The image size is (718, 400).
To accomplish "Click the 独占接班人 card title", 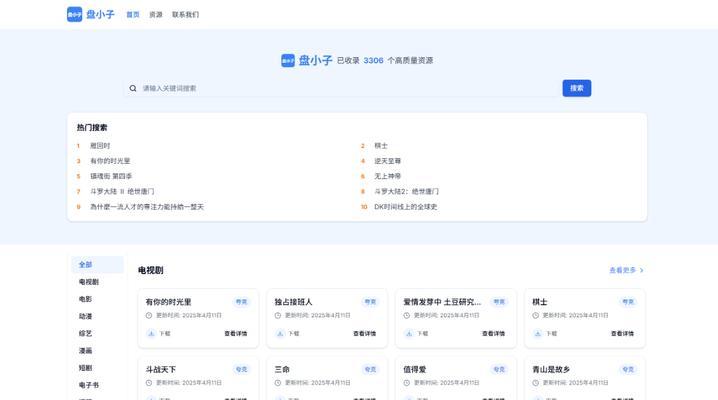I will [x=293, y=302].
